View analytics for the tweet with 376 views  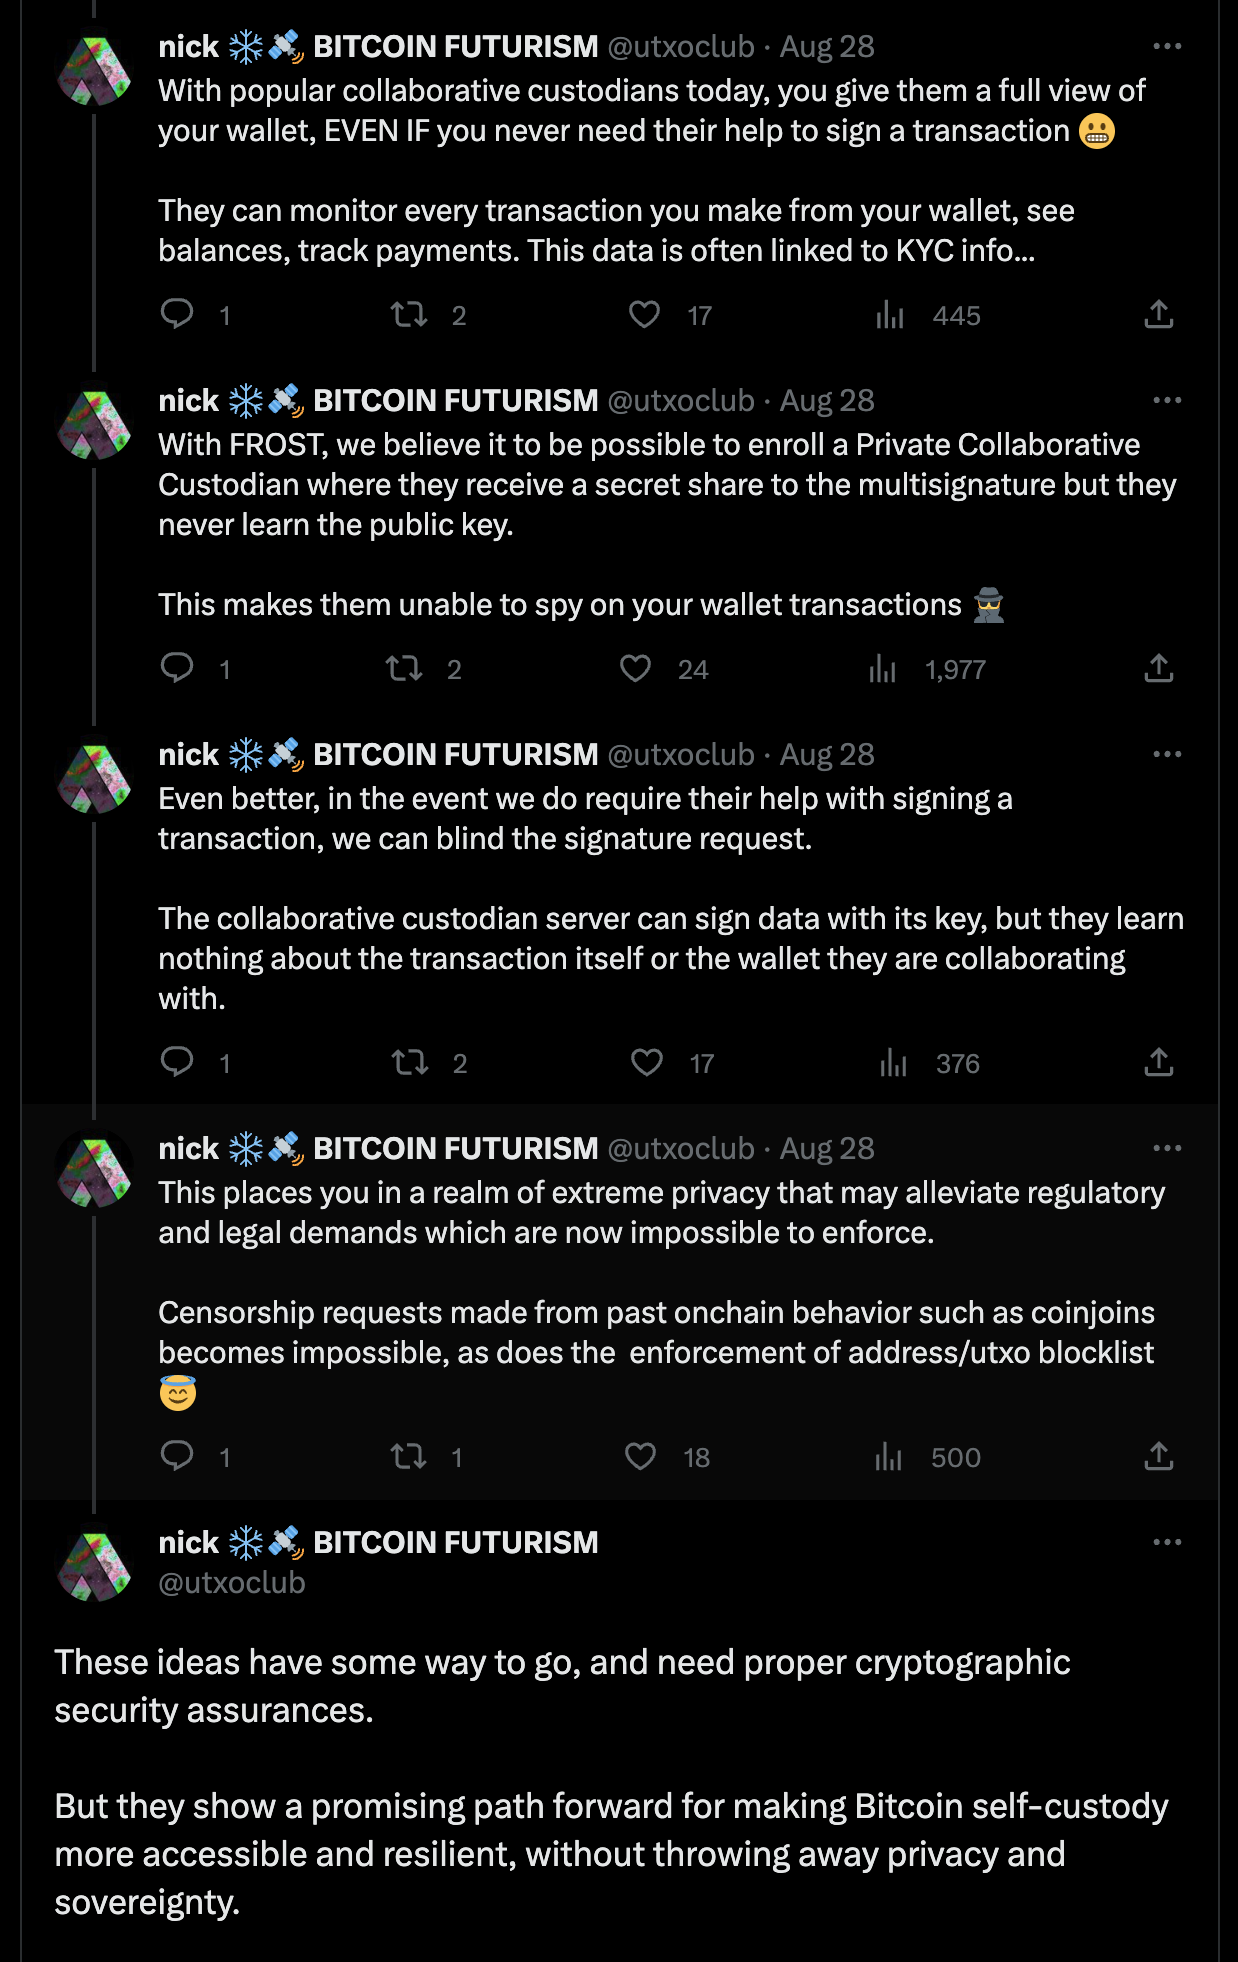893,1062
